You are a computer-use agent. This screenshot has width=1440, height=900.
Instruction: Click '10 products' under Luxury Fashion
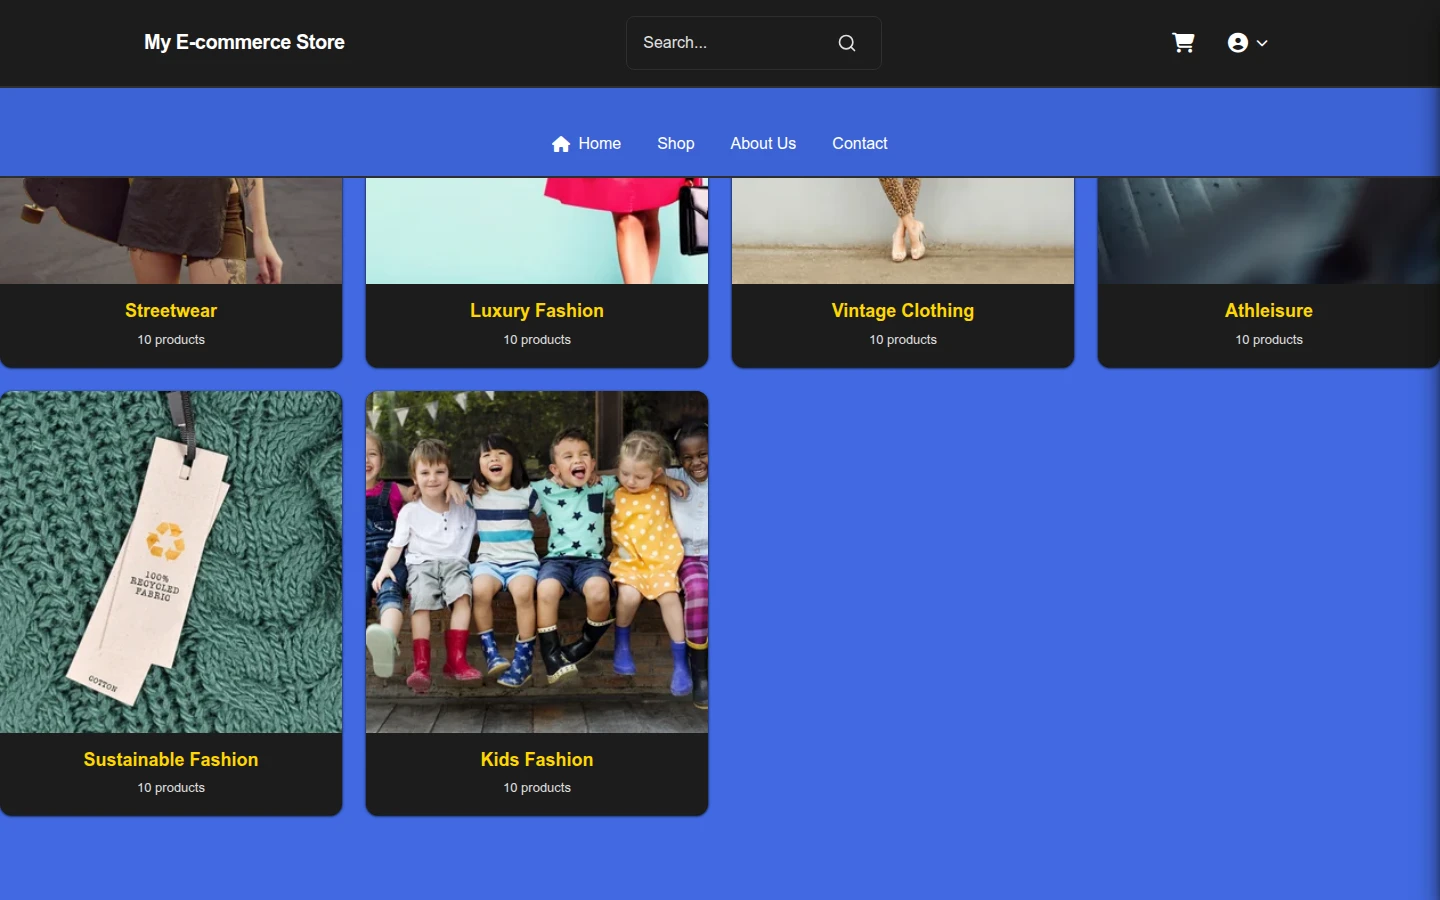[x=537, y=340]
